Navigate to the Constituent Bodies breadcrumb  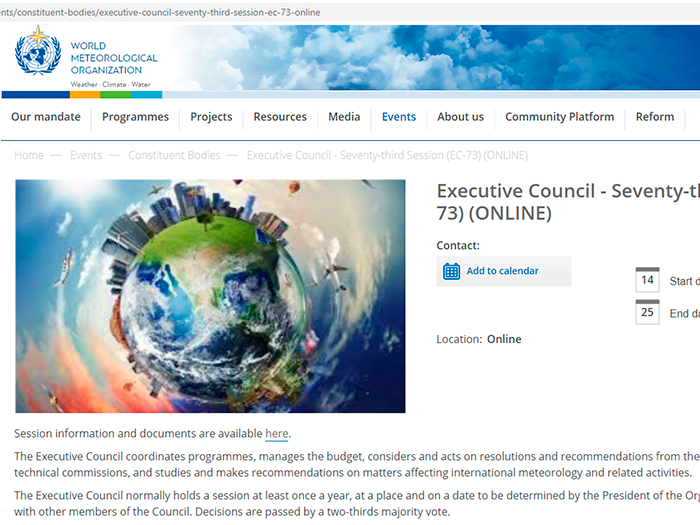pos(174,156)
